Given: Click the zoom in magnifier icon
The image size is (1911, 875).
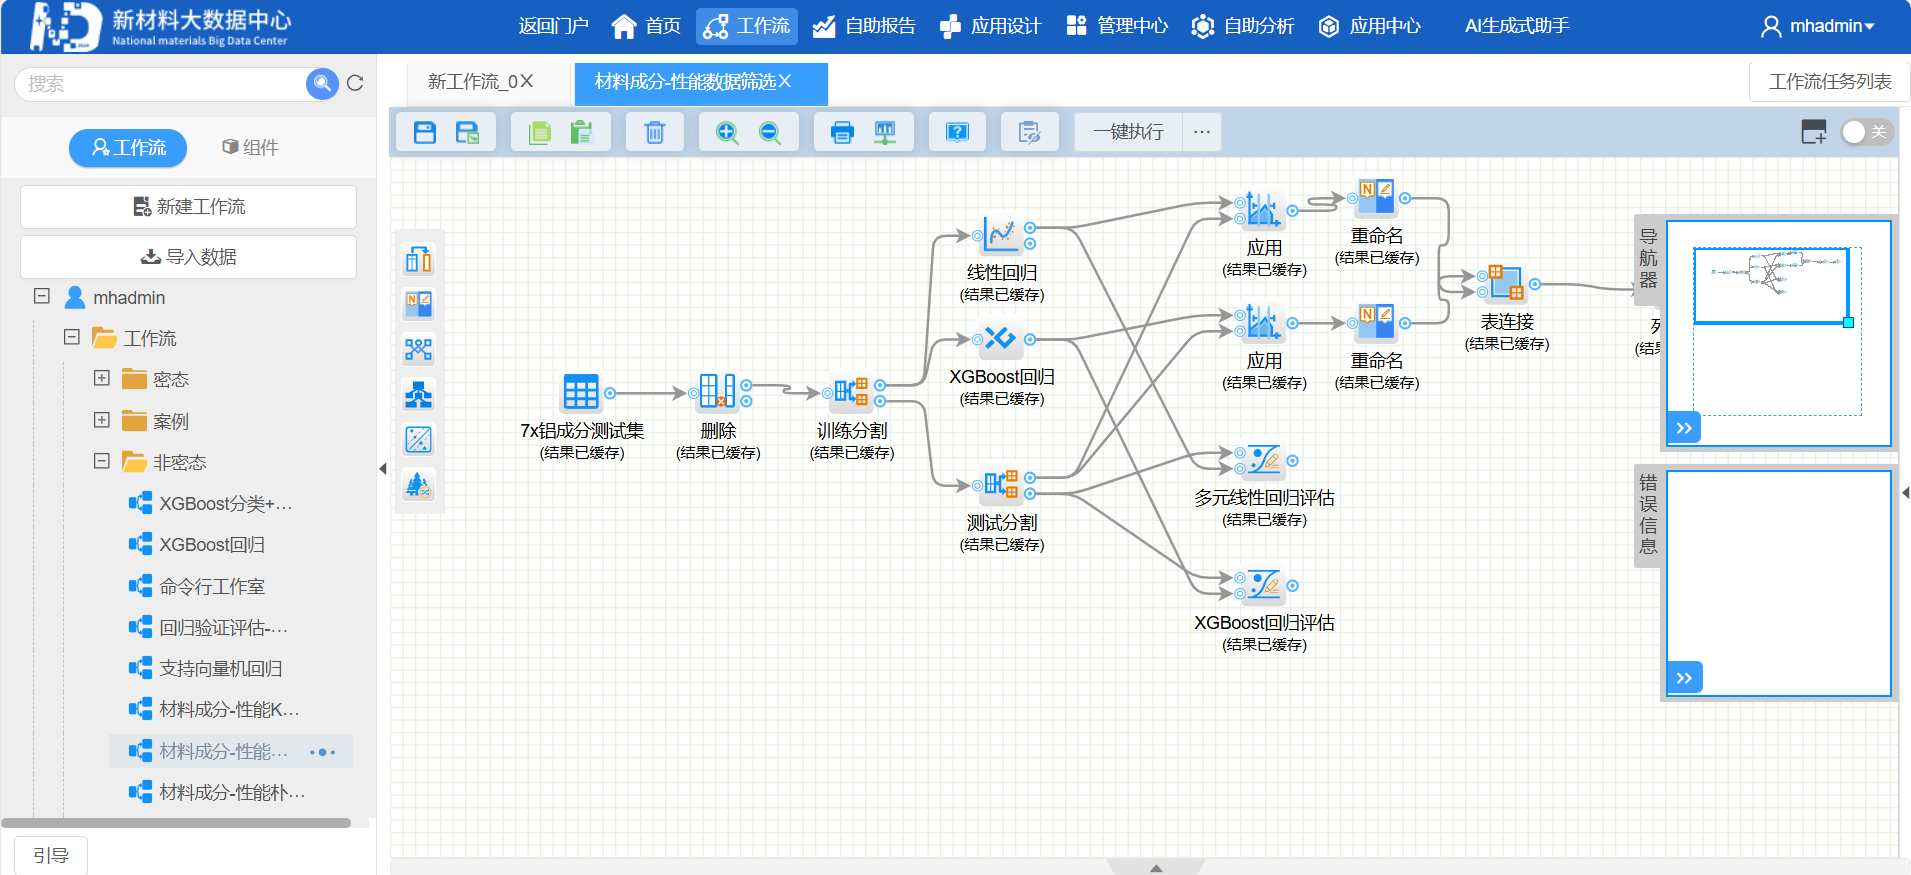Looking at the screenshot, I should point(727,132).
